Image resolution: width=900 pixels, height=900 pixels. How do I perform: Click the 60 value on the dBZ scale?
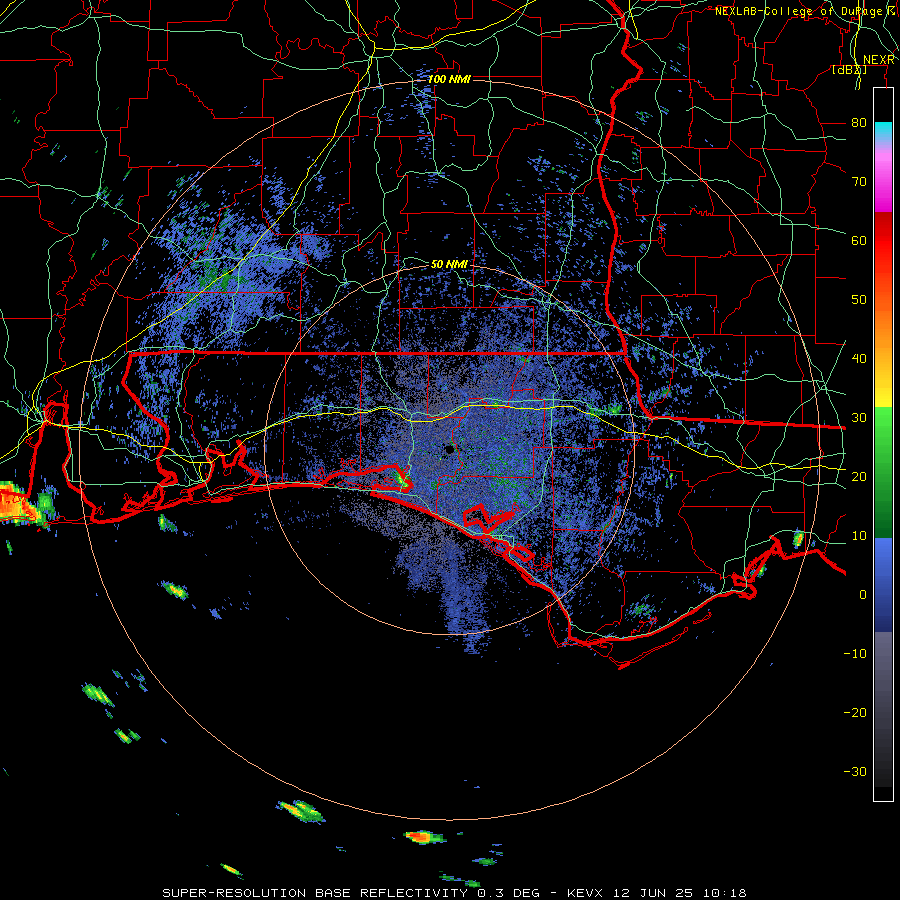(859, 240)
